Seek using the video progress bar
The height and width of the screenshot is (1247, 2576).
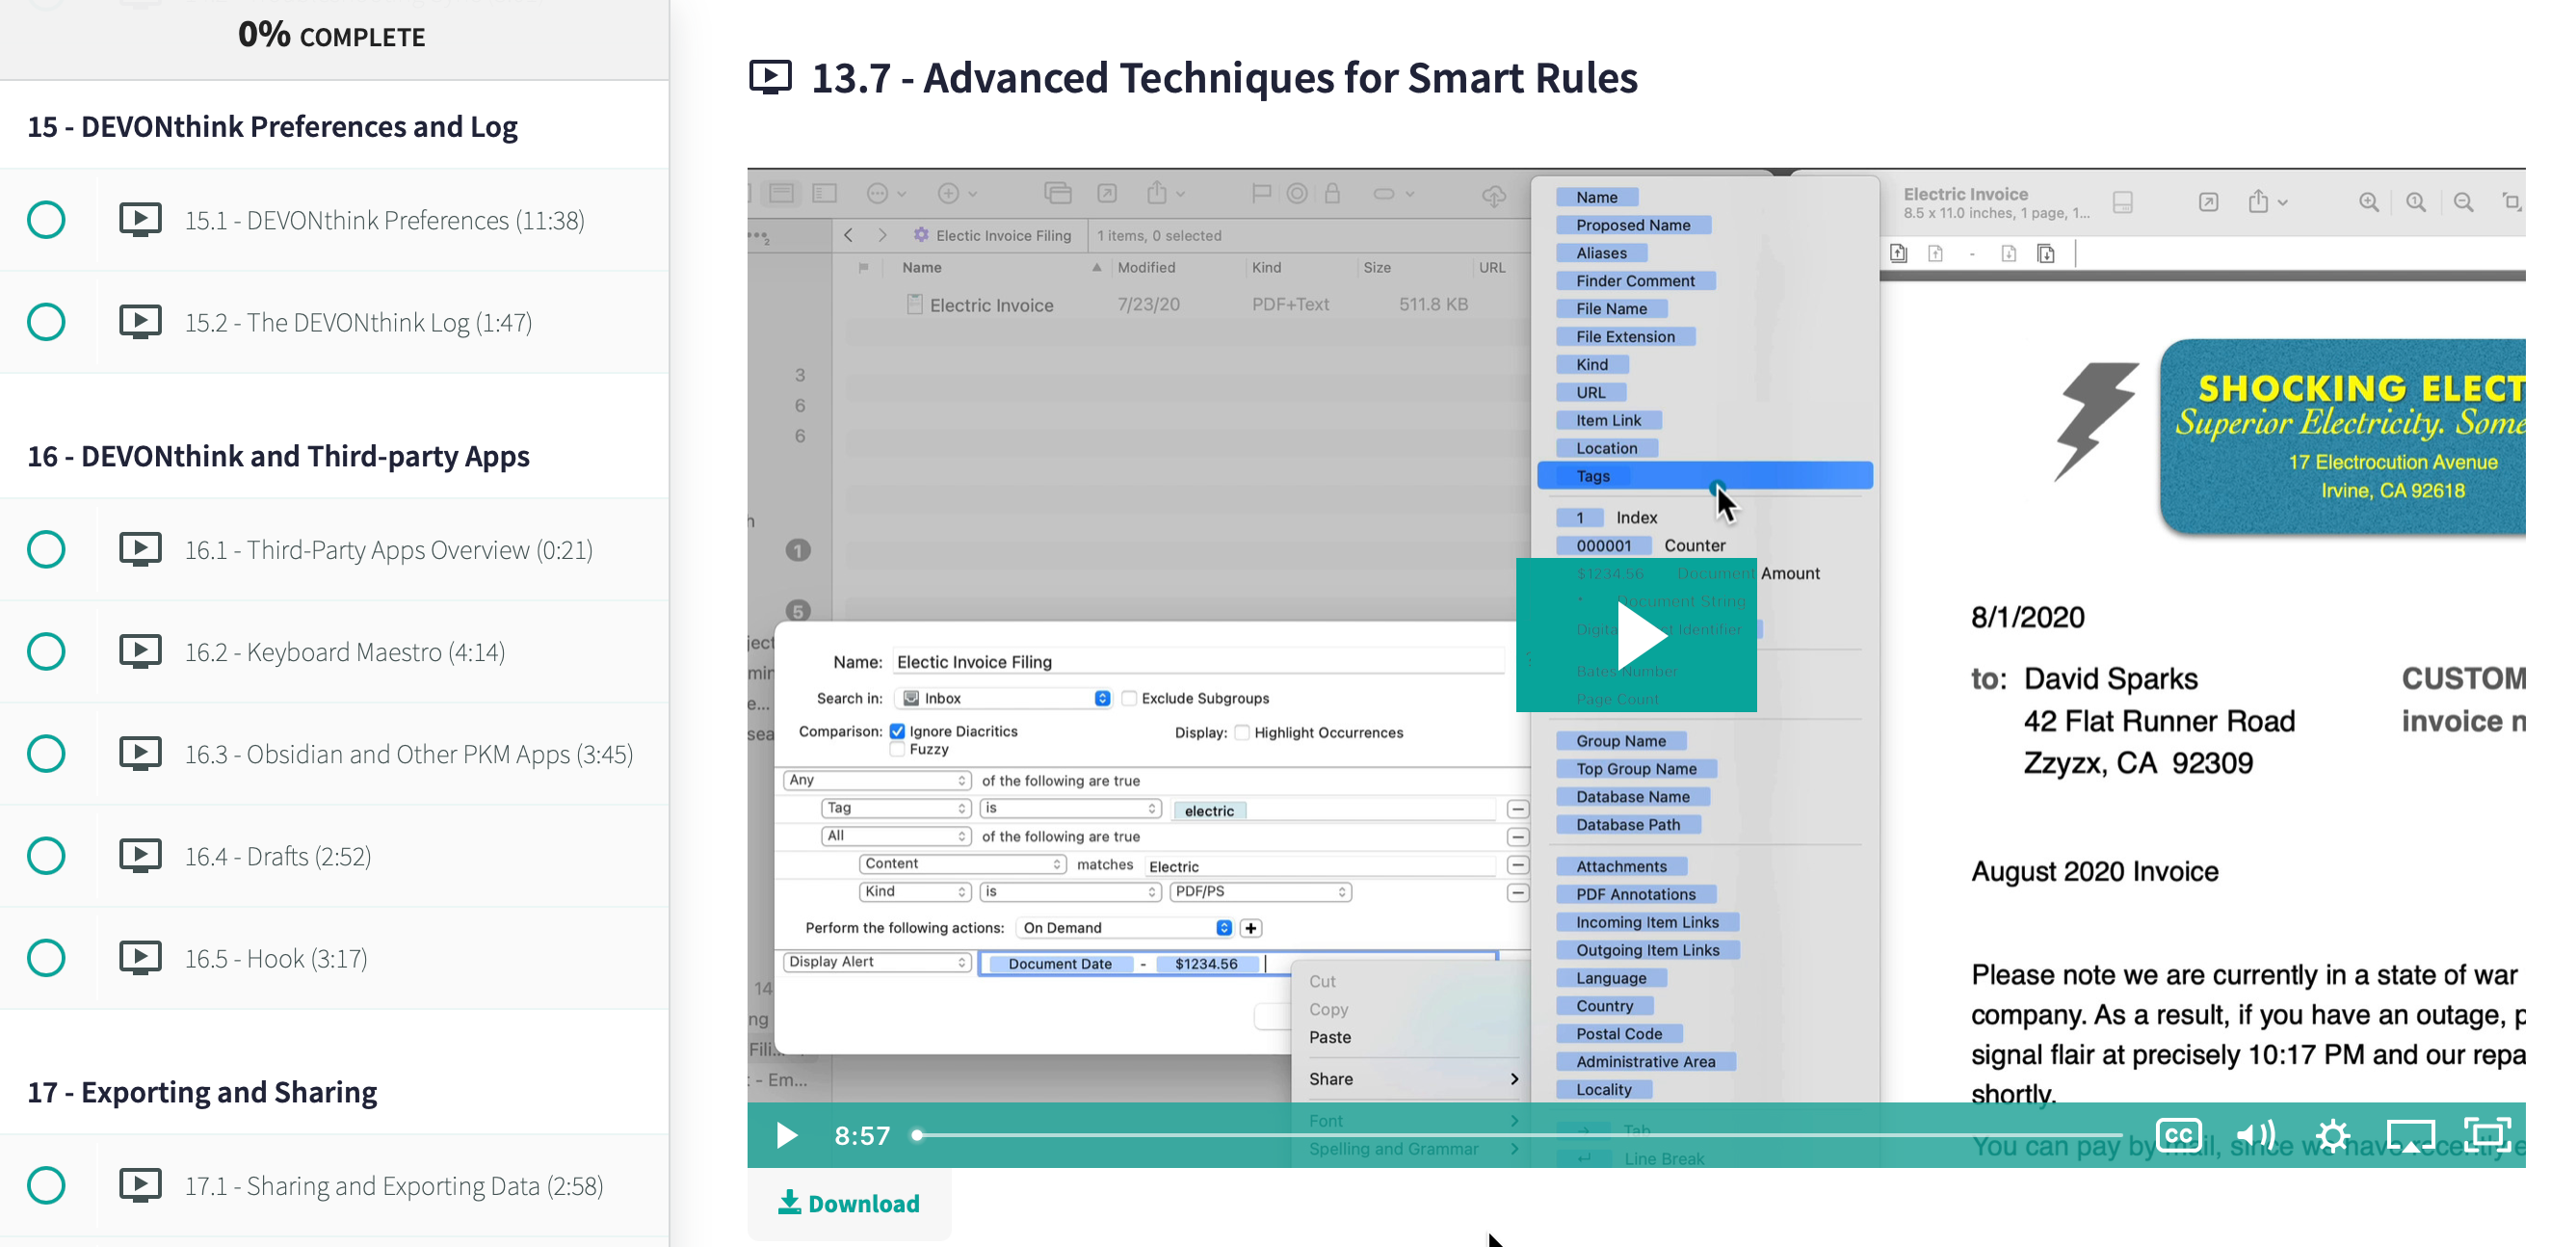[x=1517, y=1135]
